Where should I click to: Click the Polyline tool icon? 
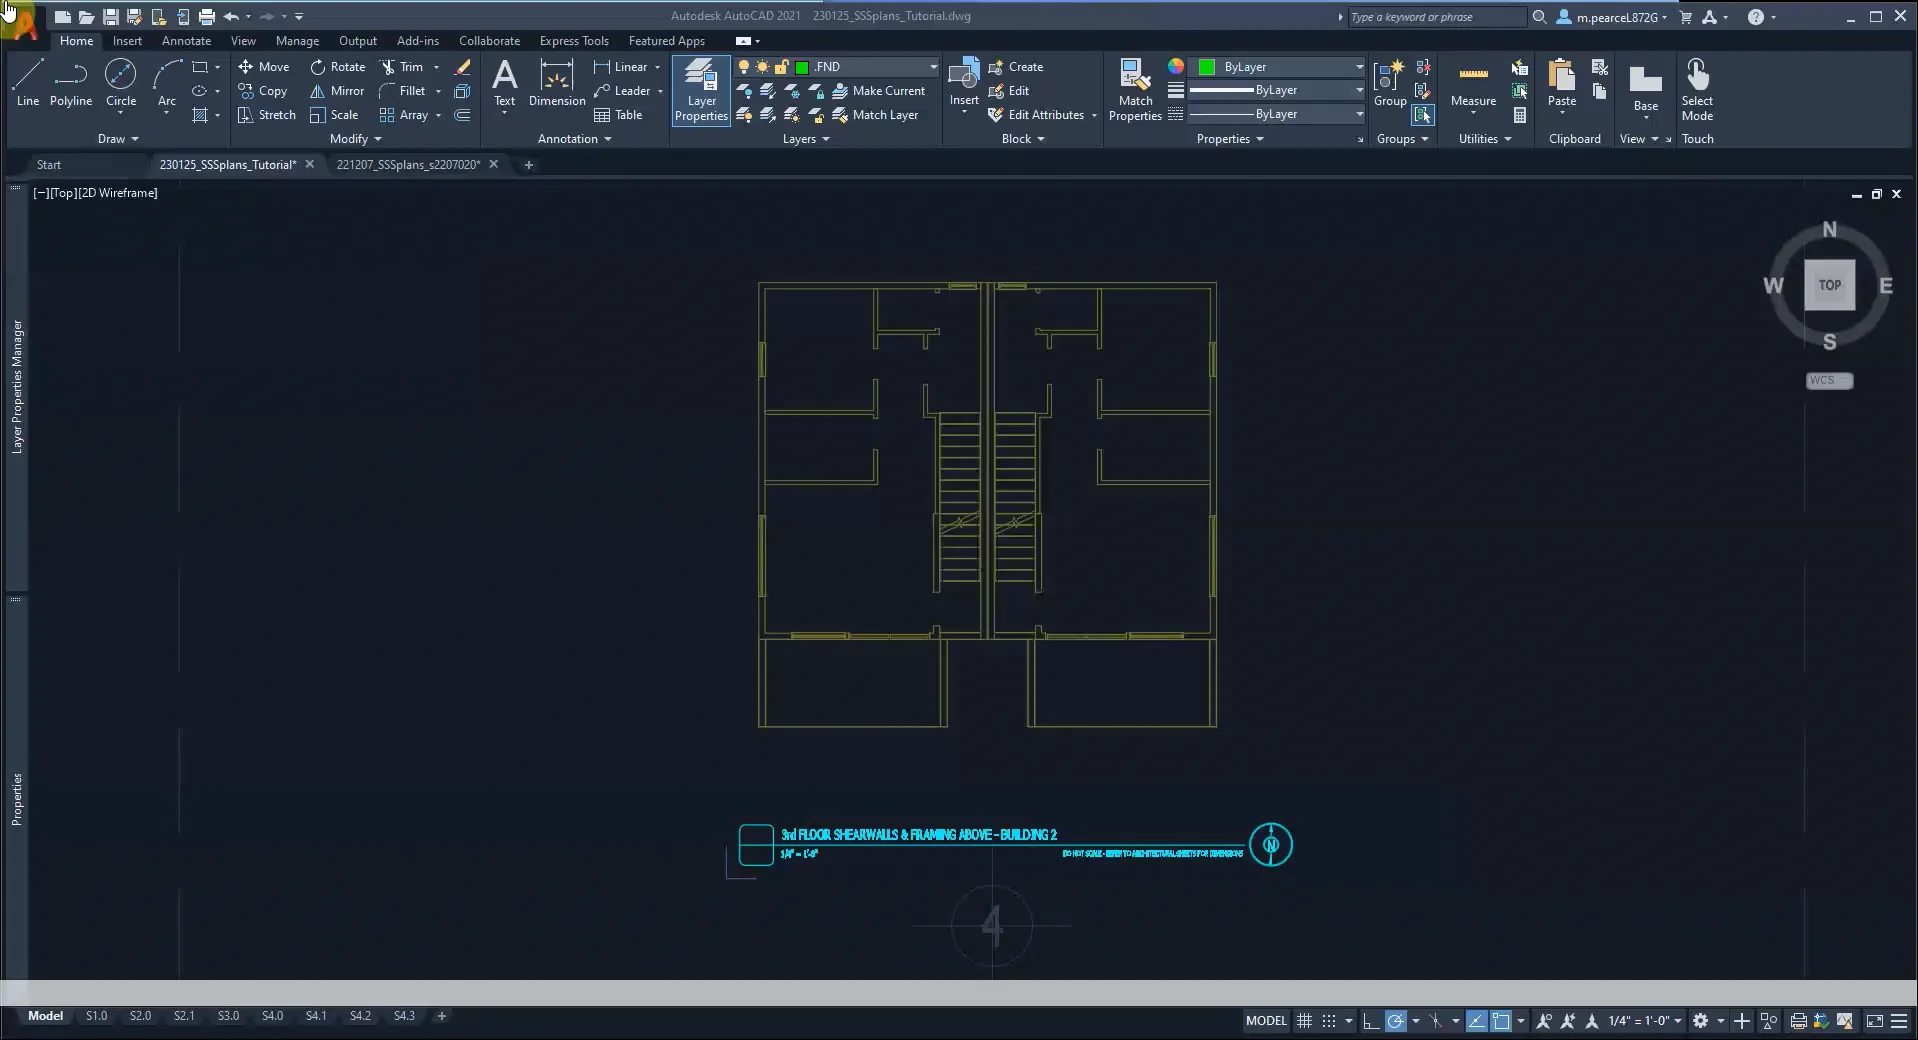(x=71, y=82)
